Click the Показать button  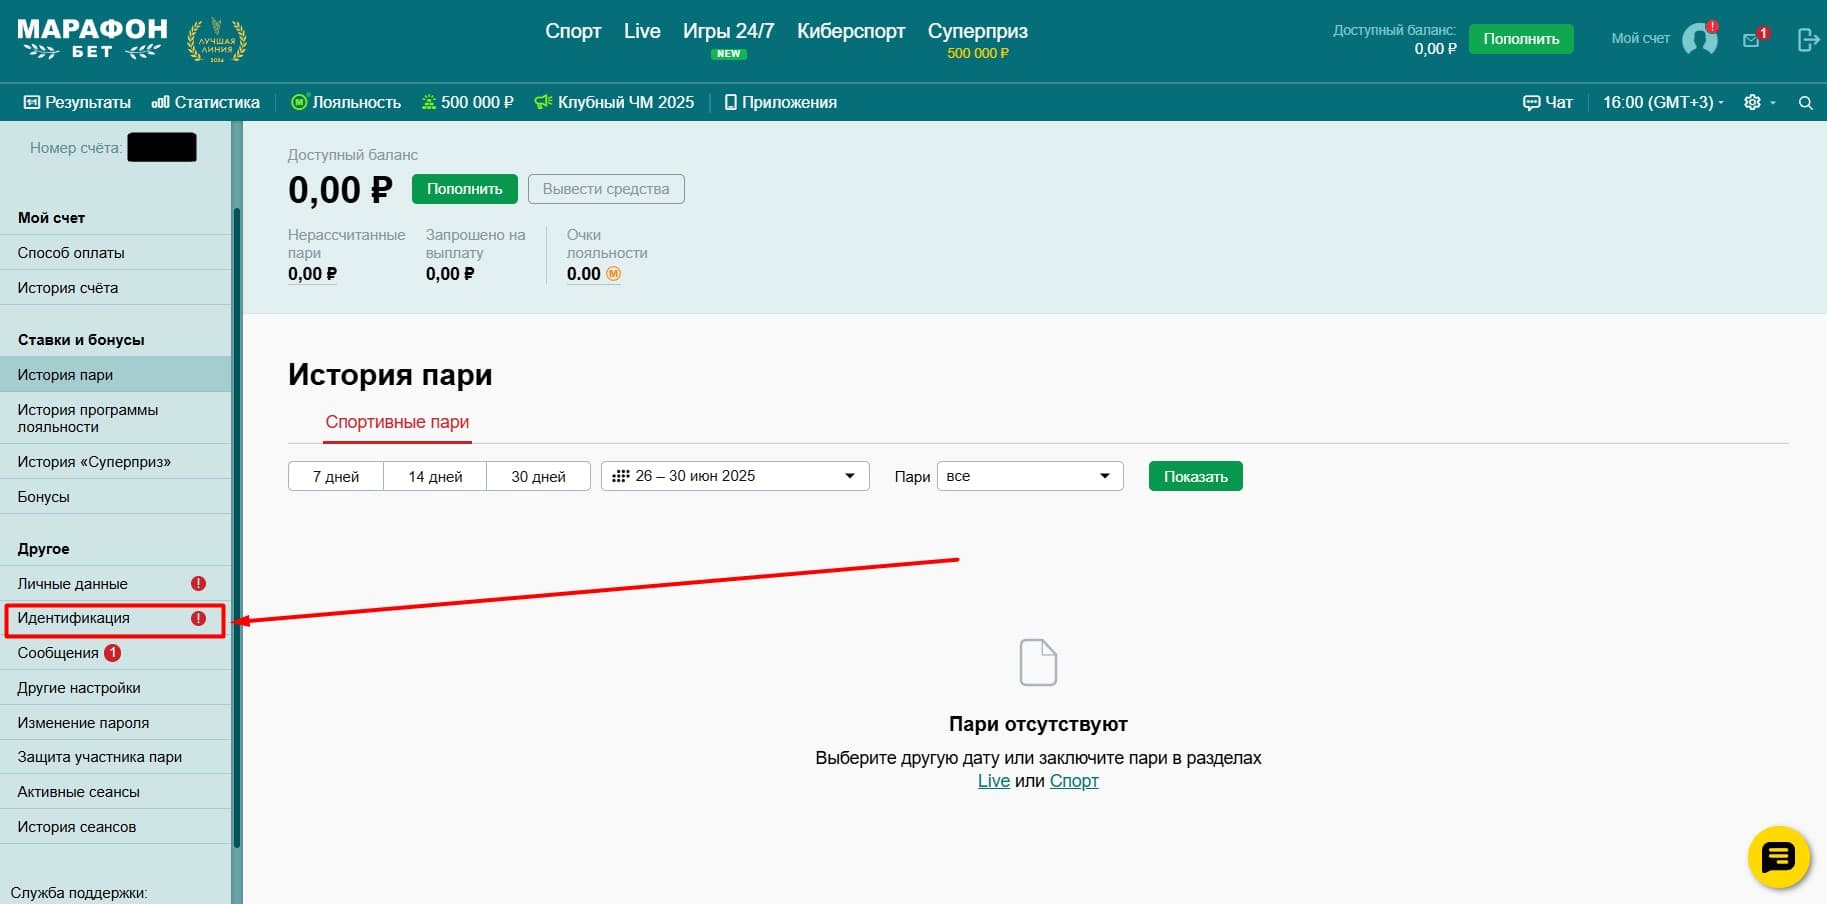point(1196,476)
